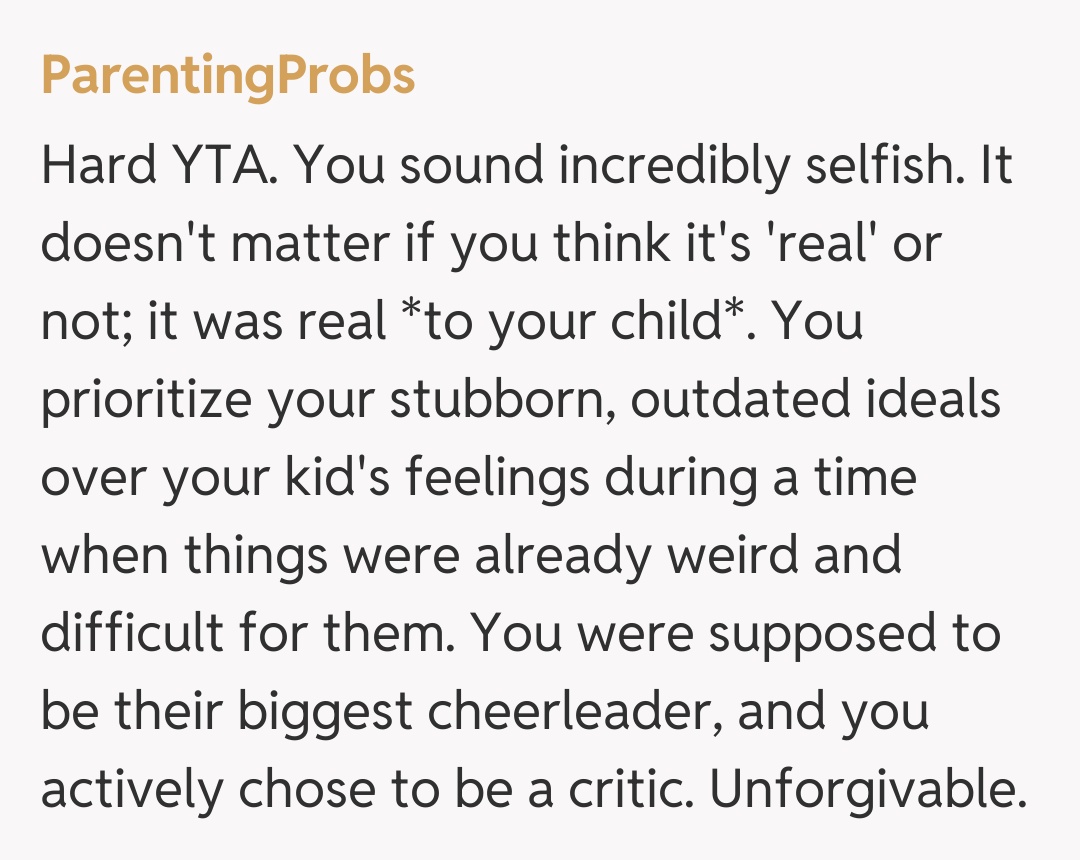
Task: Click the 'Hard YTA' verdict text
Action: point(156,166)
